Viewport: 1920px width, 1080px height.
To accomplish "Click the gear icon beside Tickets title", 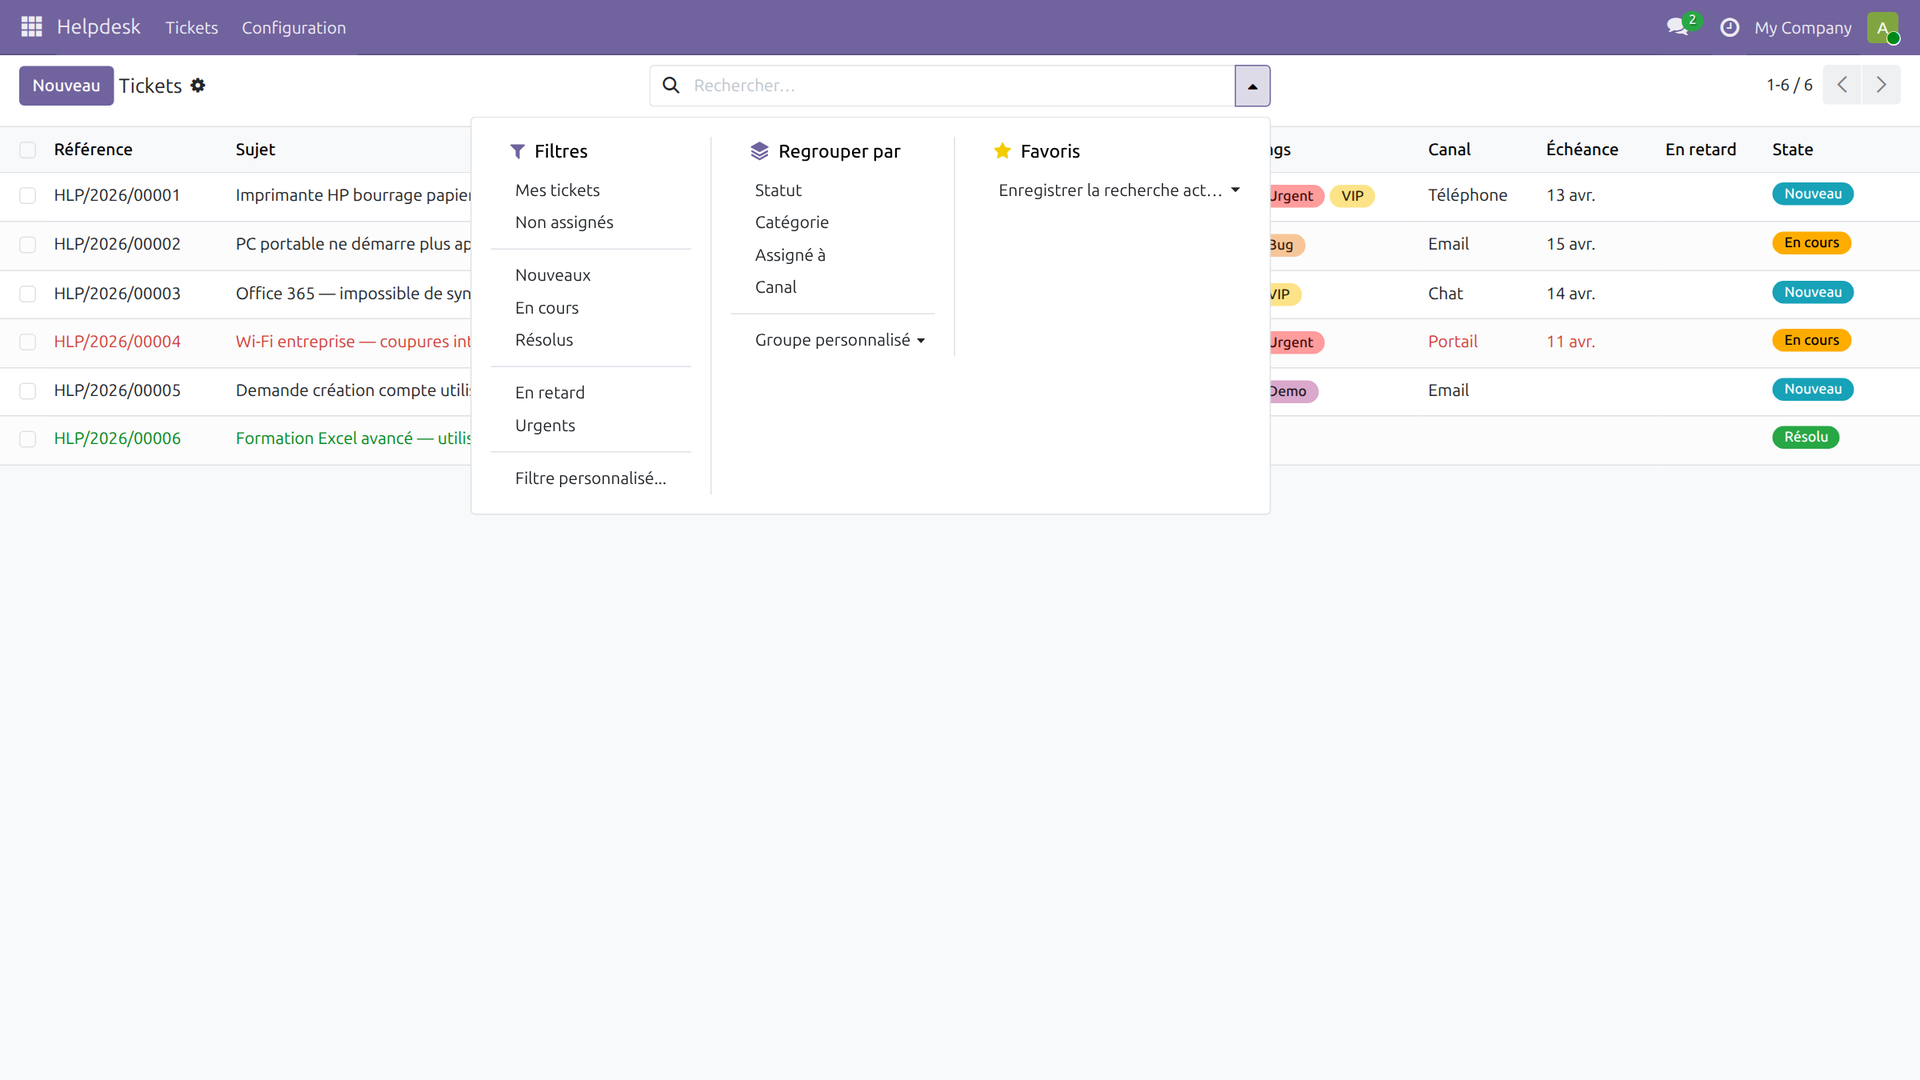I will pyautogui.click(x=198, y=85).
